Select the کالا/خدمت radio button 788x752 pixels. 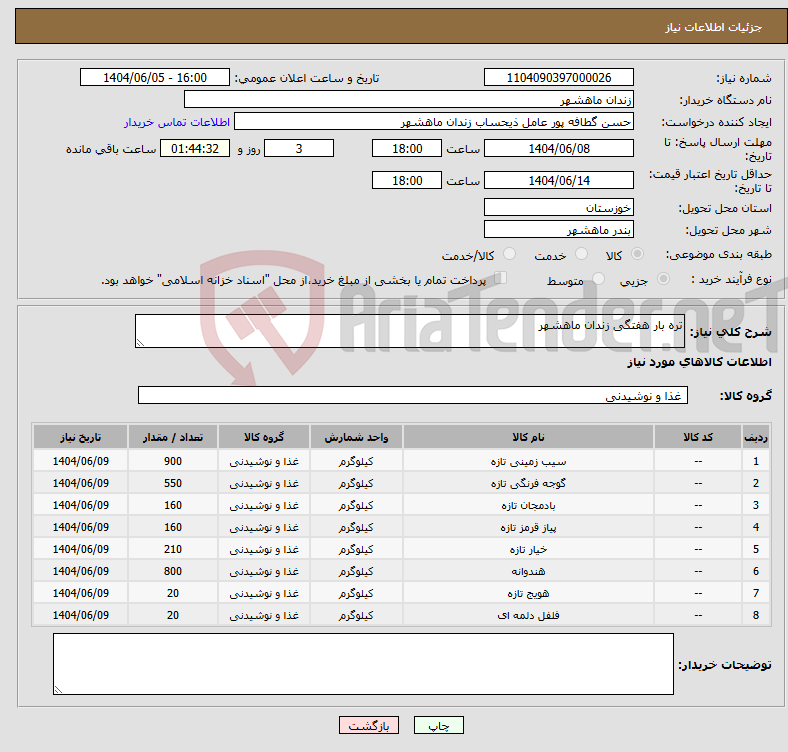coord(510,255)
